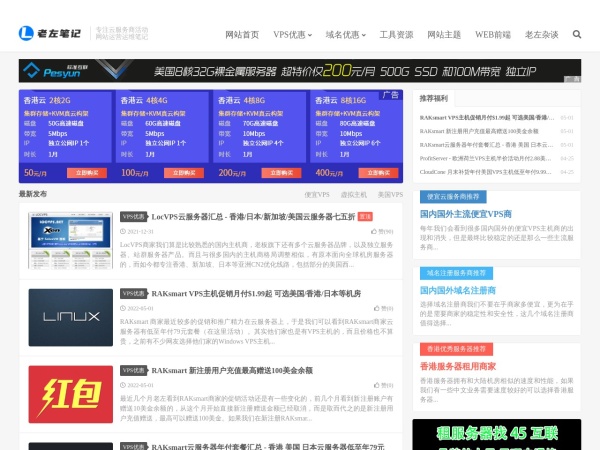Click the 老左笔记 site logo
The width and height of the screenshot is (600, 450).
click(x=50, y=34)
